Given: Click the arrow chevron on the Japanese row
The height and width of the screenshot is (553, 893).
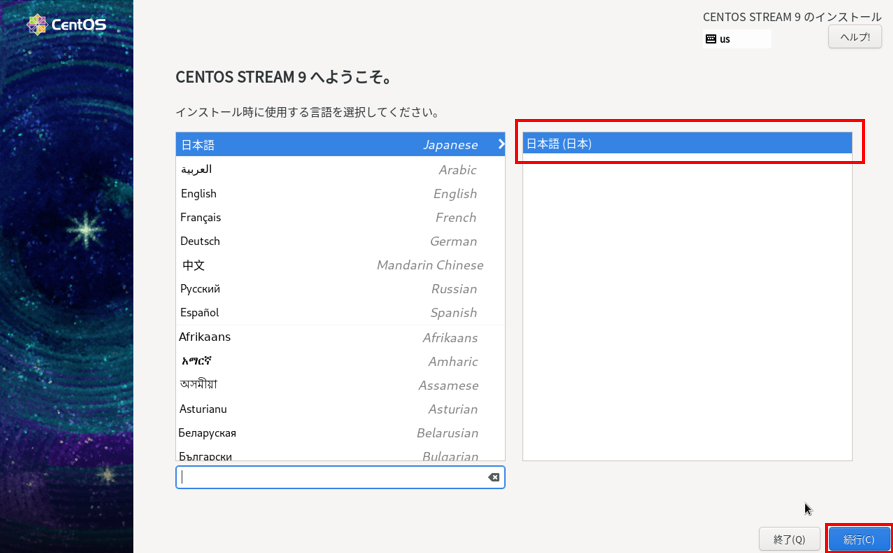Looking at the screenshot, I should (501, 144).
